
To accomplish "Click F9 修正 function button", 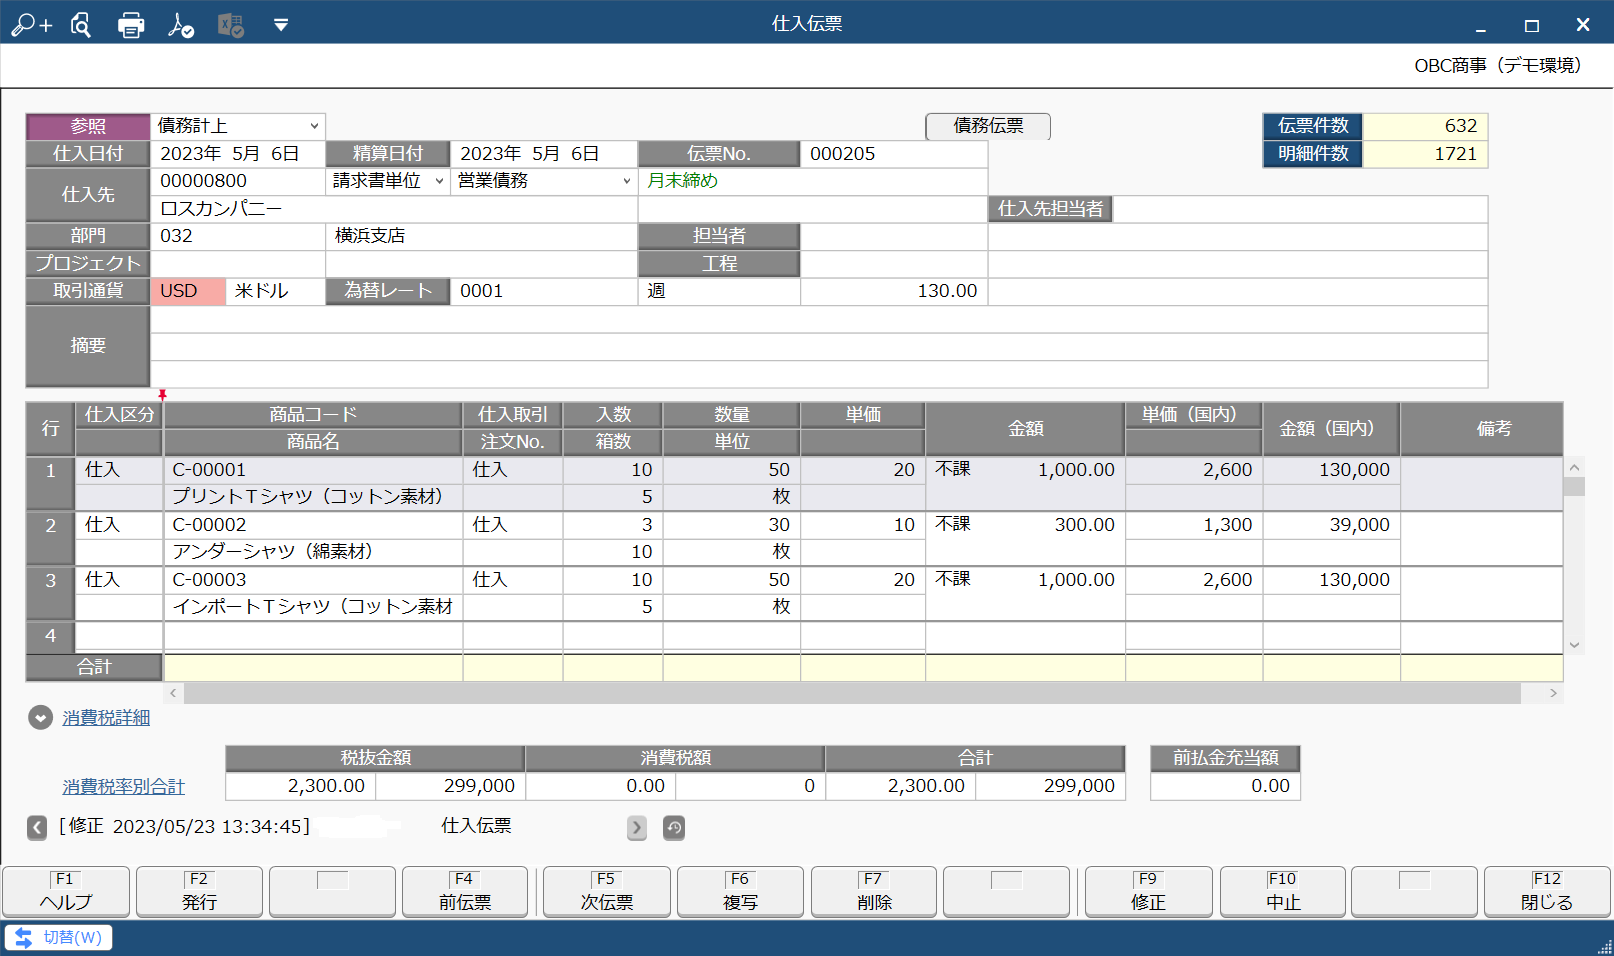I will [1148, 891].
